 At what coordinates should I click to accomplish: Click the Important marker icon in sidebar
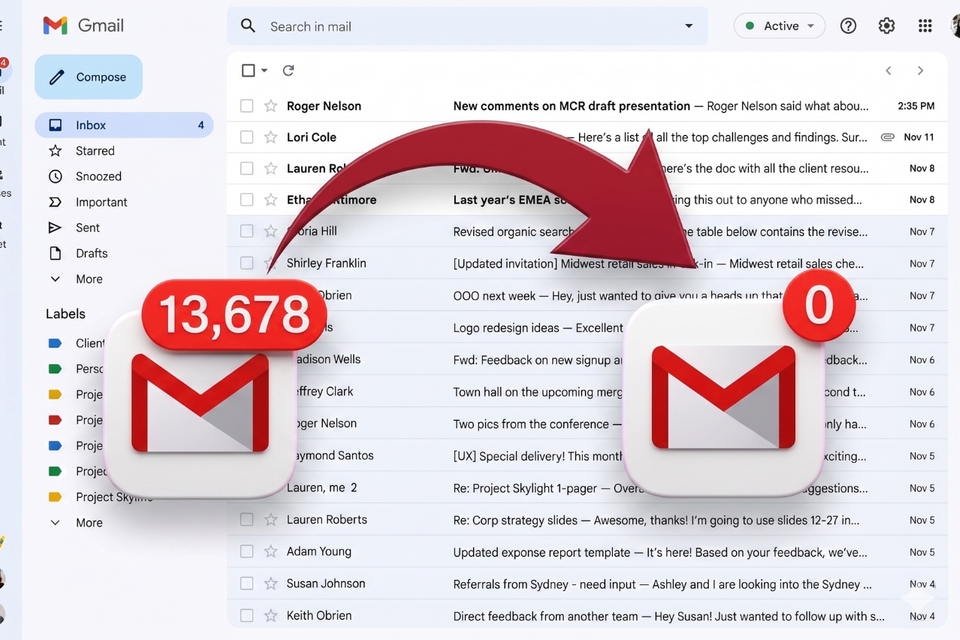(x=55, y=202)
